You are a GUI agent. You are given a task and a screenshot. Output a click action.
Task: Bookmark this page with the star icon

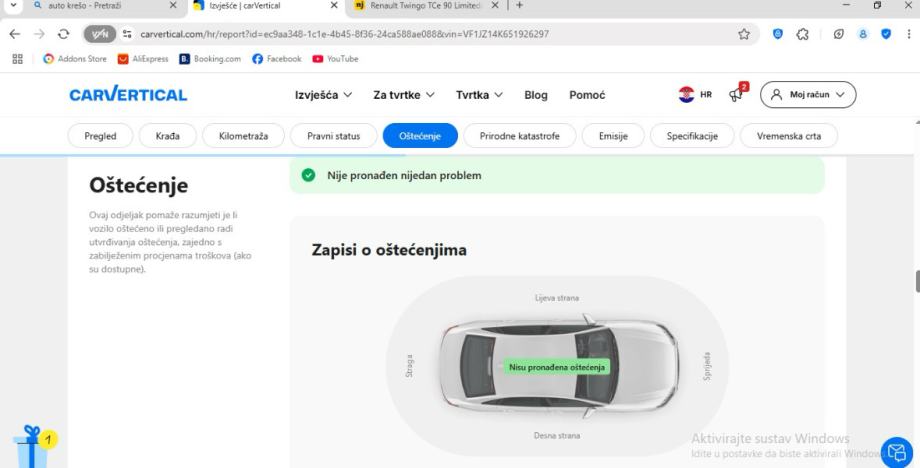tap(743, 34)
